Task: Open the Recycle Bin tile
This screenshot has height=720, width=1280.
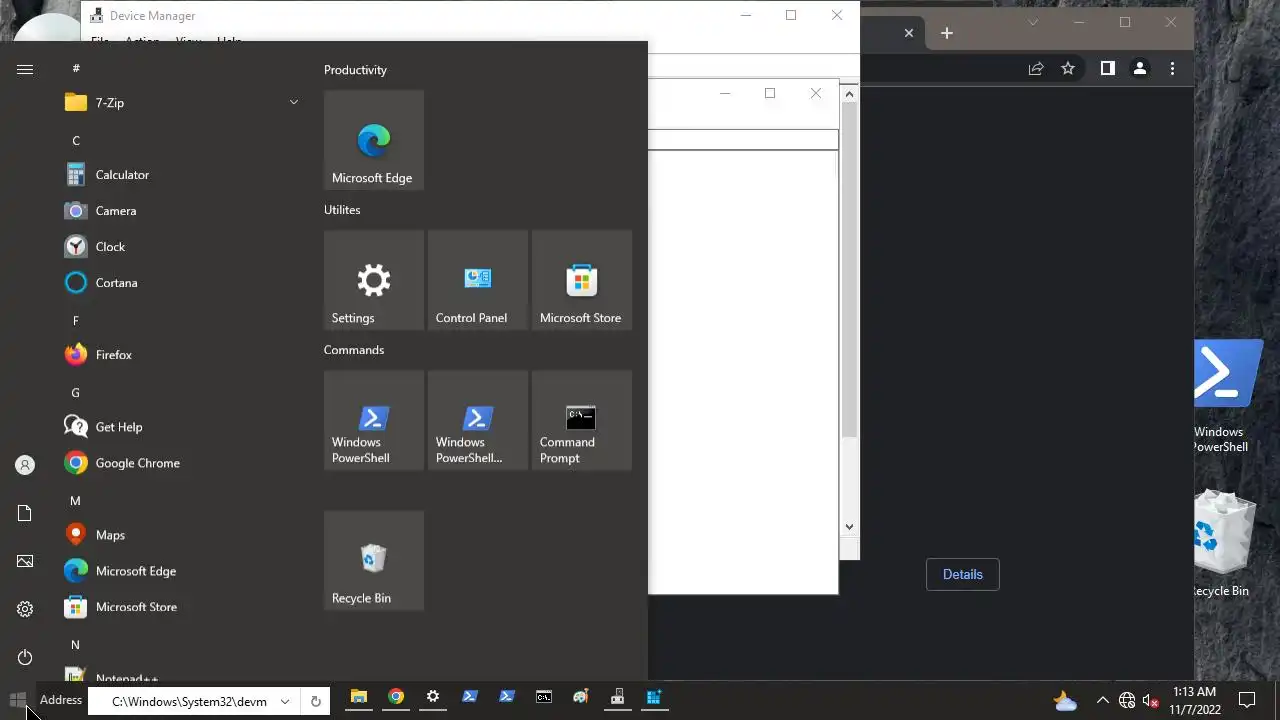Action: point(374,560)
